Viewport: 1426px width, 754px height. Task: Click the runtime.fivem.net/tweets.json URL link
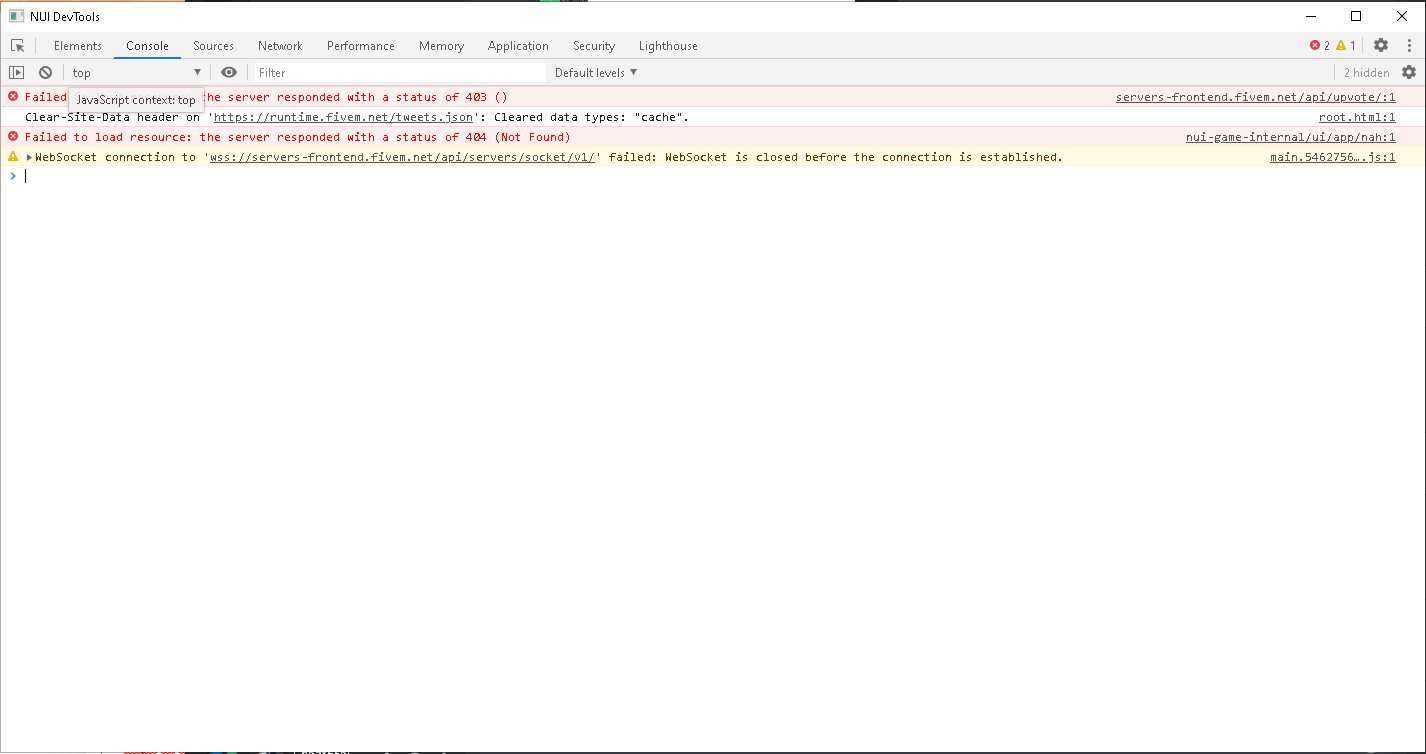pyautogui.click(x=344, y=117)
